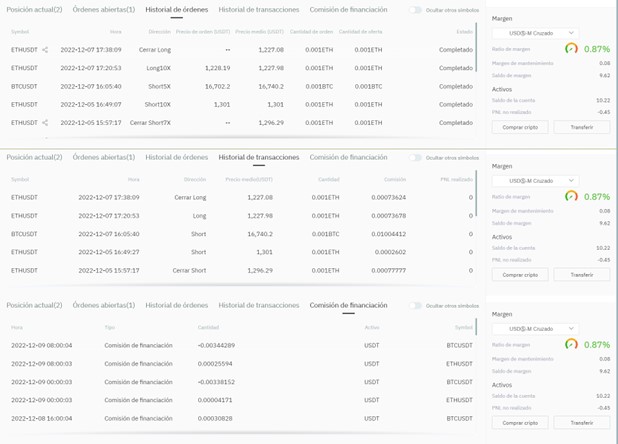Switch to 'Posición actual(2)' tab in top panel
This screenshot has width=618, height=444.
pos(34,9)
